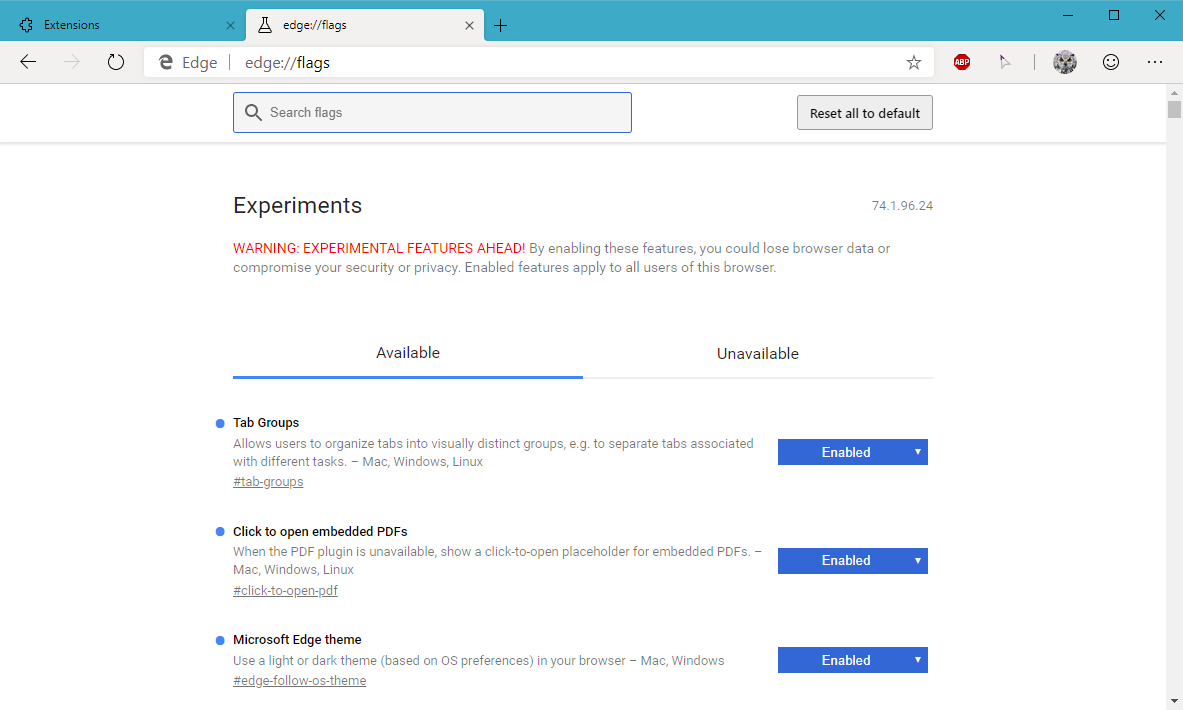Screen dimensions: 1183x710
Task: Select the Available tab
Action: [408, 353]
